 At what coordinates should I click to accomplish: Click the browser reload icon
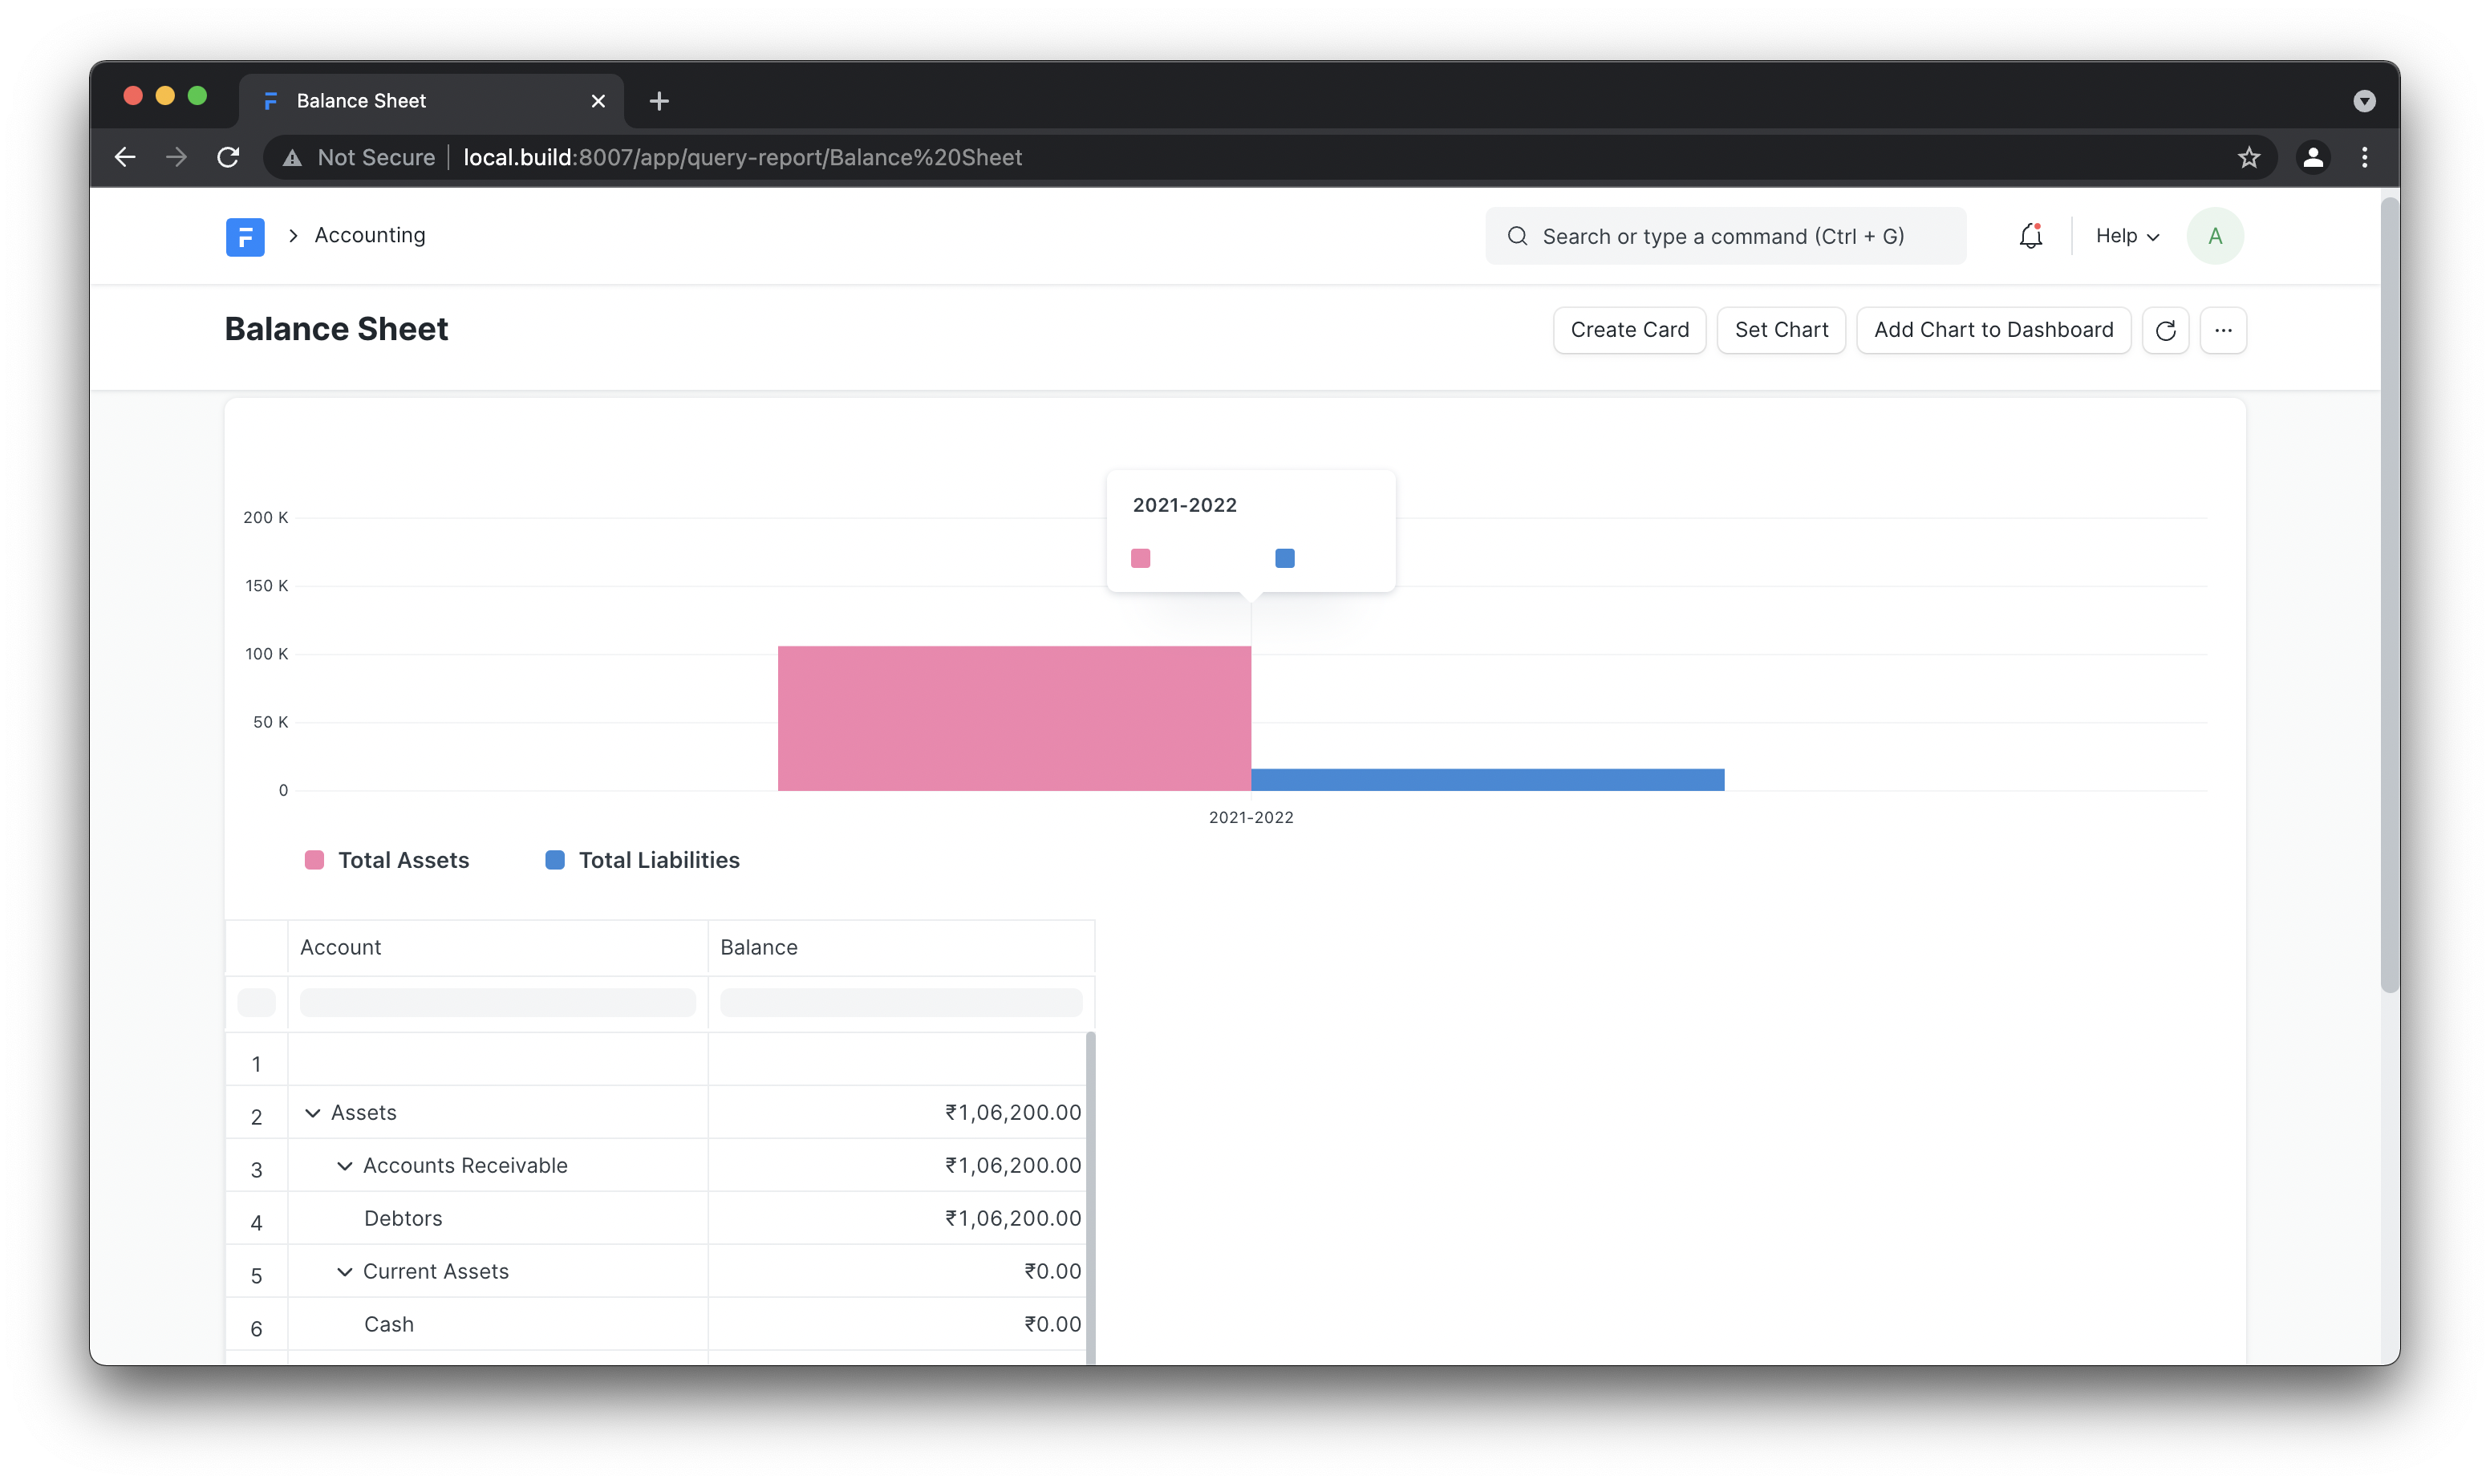point(228,158)
